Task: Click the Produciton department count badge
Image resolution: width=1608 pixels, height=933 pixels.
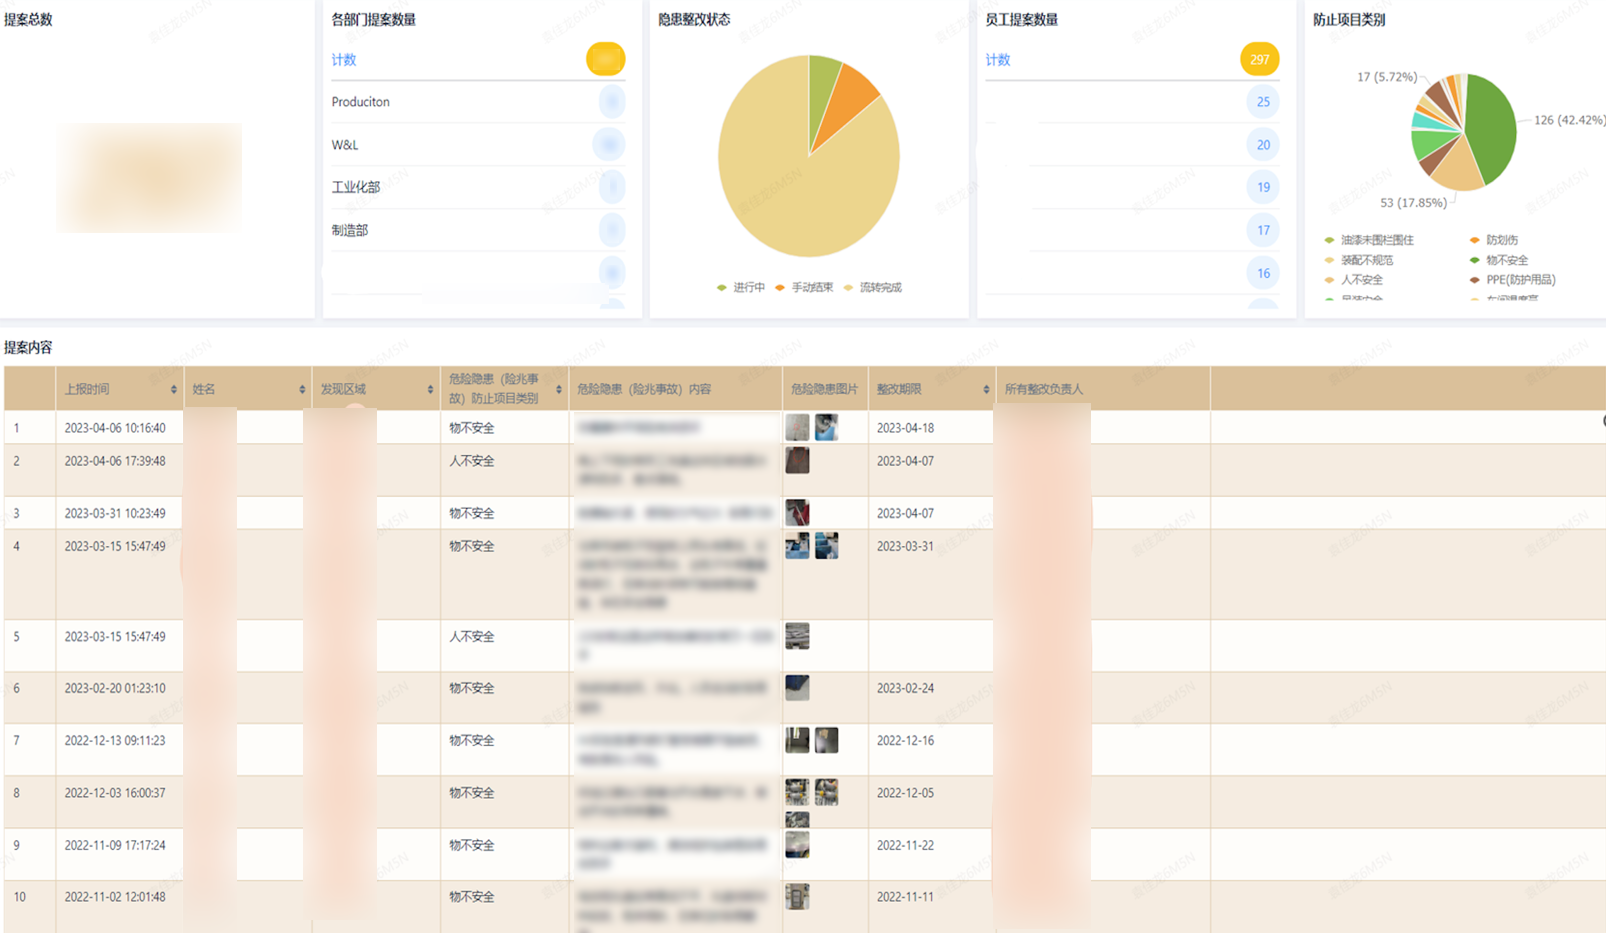Action: (x=611, y=102)
